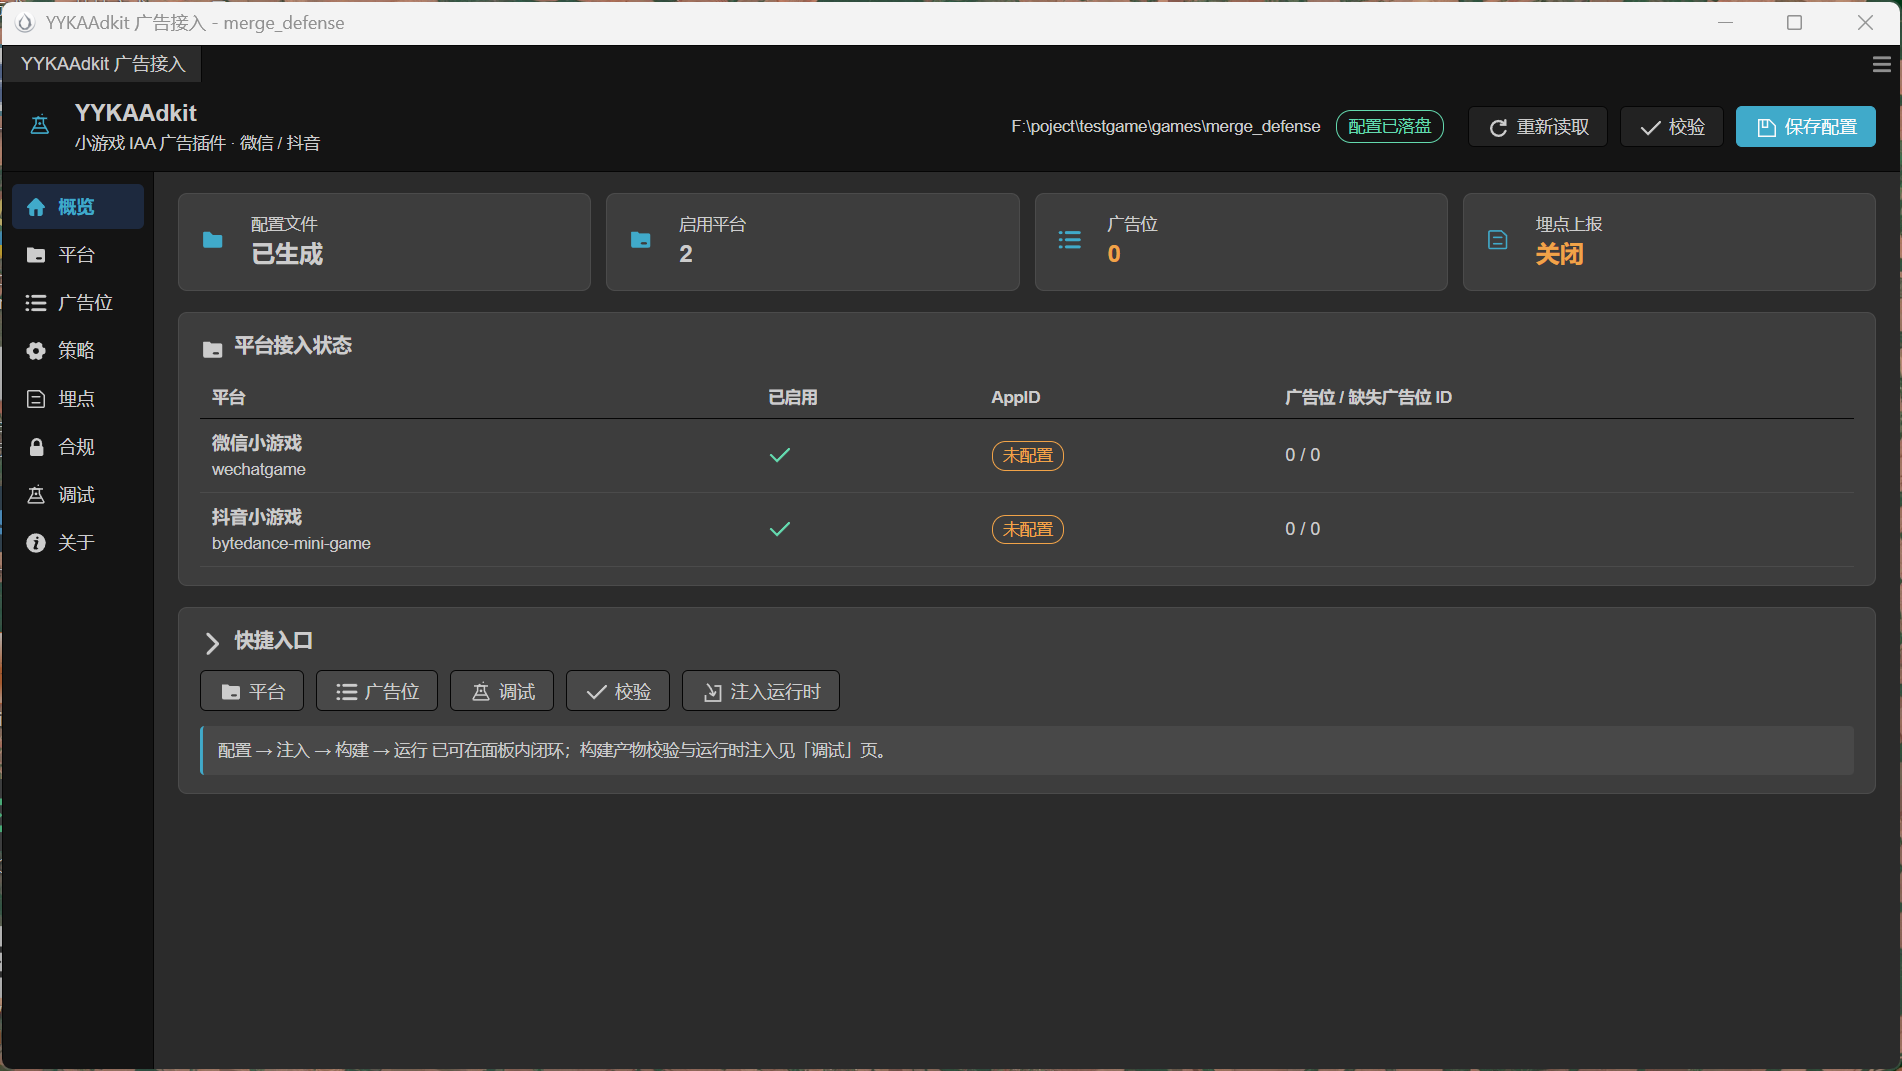Image resolution: width=1902 pixels, height=1071 pixels.
Task: Click the 调试 shortcut button
Action: (x=502, y=691)
